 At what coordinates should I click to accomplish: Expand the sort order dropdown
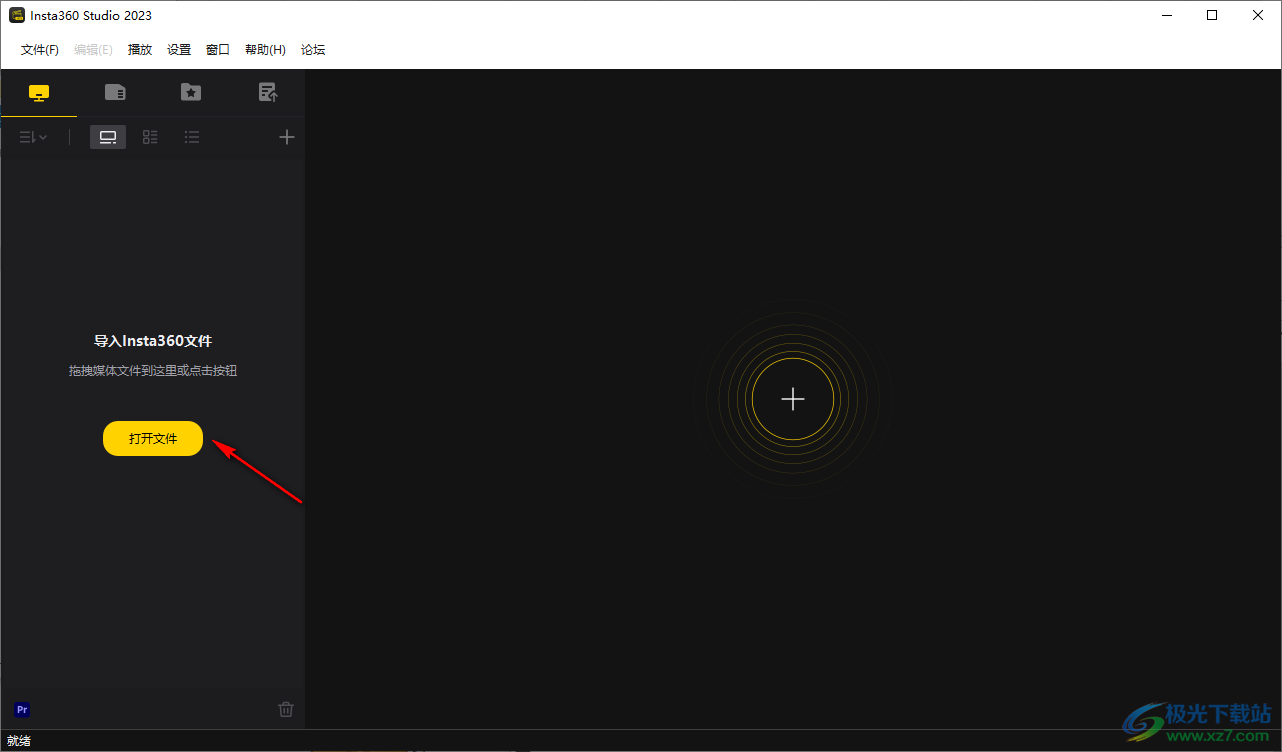click(x=33, y=137)
